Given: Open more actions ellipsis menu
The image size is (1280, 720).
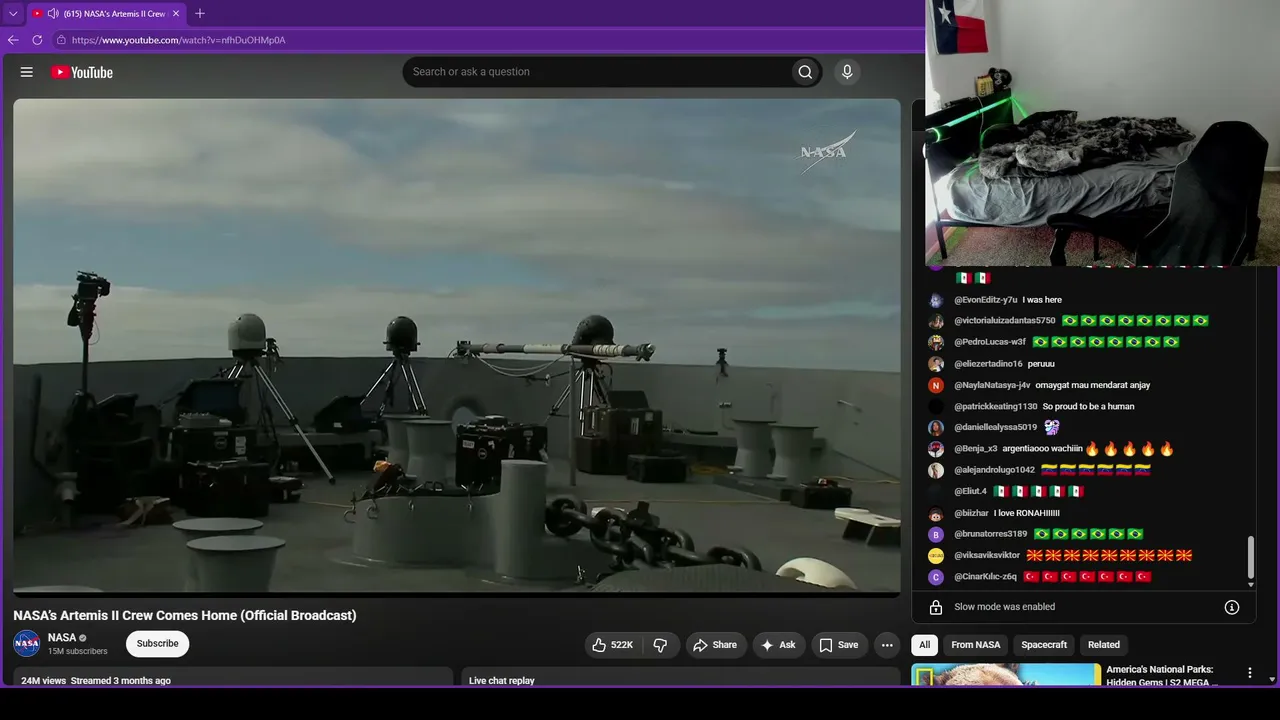Looking at the screenshot, I should 887,645.
